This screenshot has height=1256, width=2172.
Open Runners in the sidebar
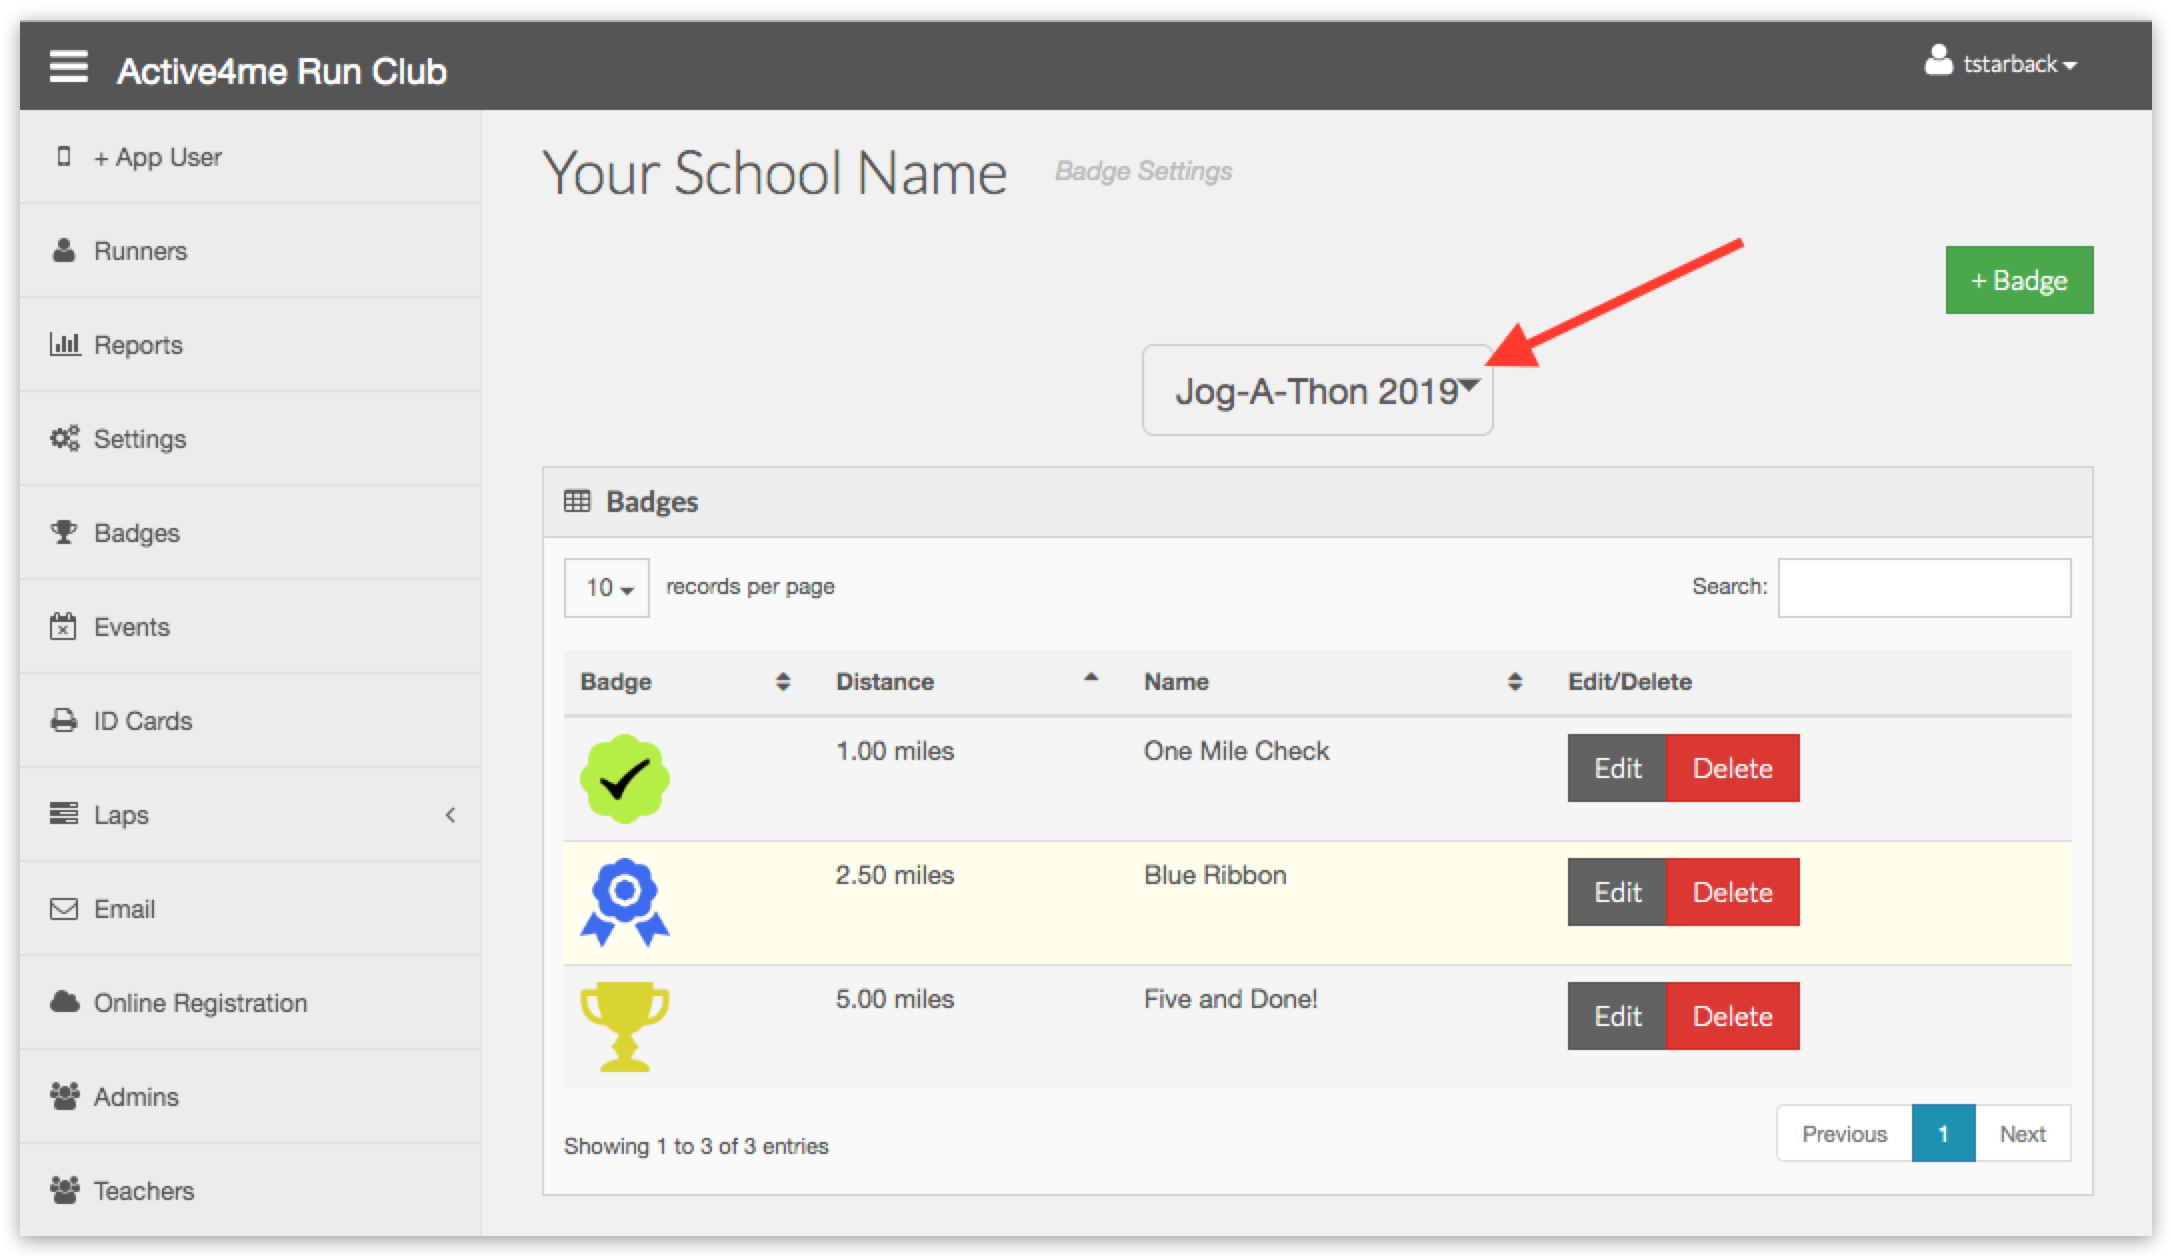[x=140, y=250]
